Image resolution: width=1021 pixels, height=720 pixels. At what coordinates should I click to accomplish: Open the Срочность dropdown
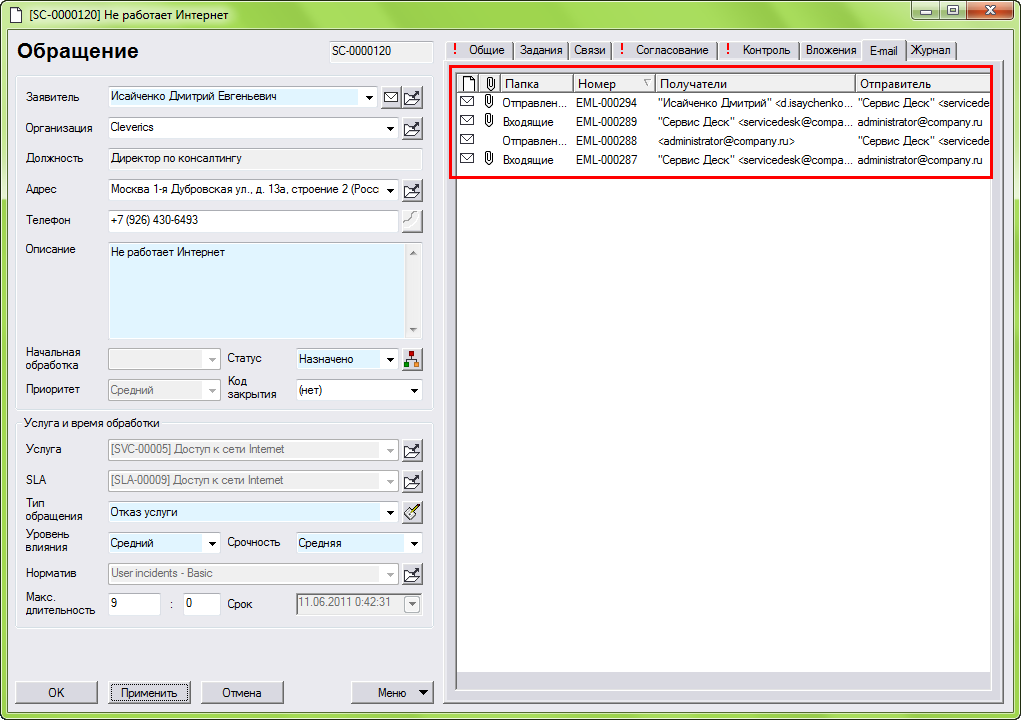pos(414,544)
